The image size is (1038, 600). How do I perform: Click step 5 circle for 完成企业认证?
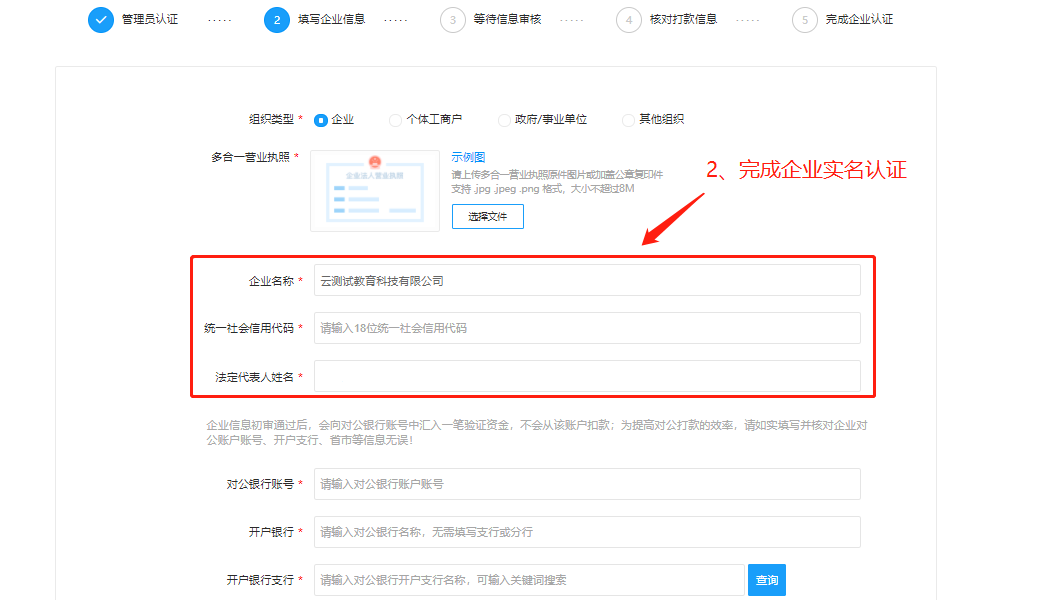point(805,20)
